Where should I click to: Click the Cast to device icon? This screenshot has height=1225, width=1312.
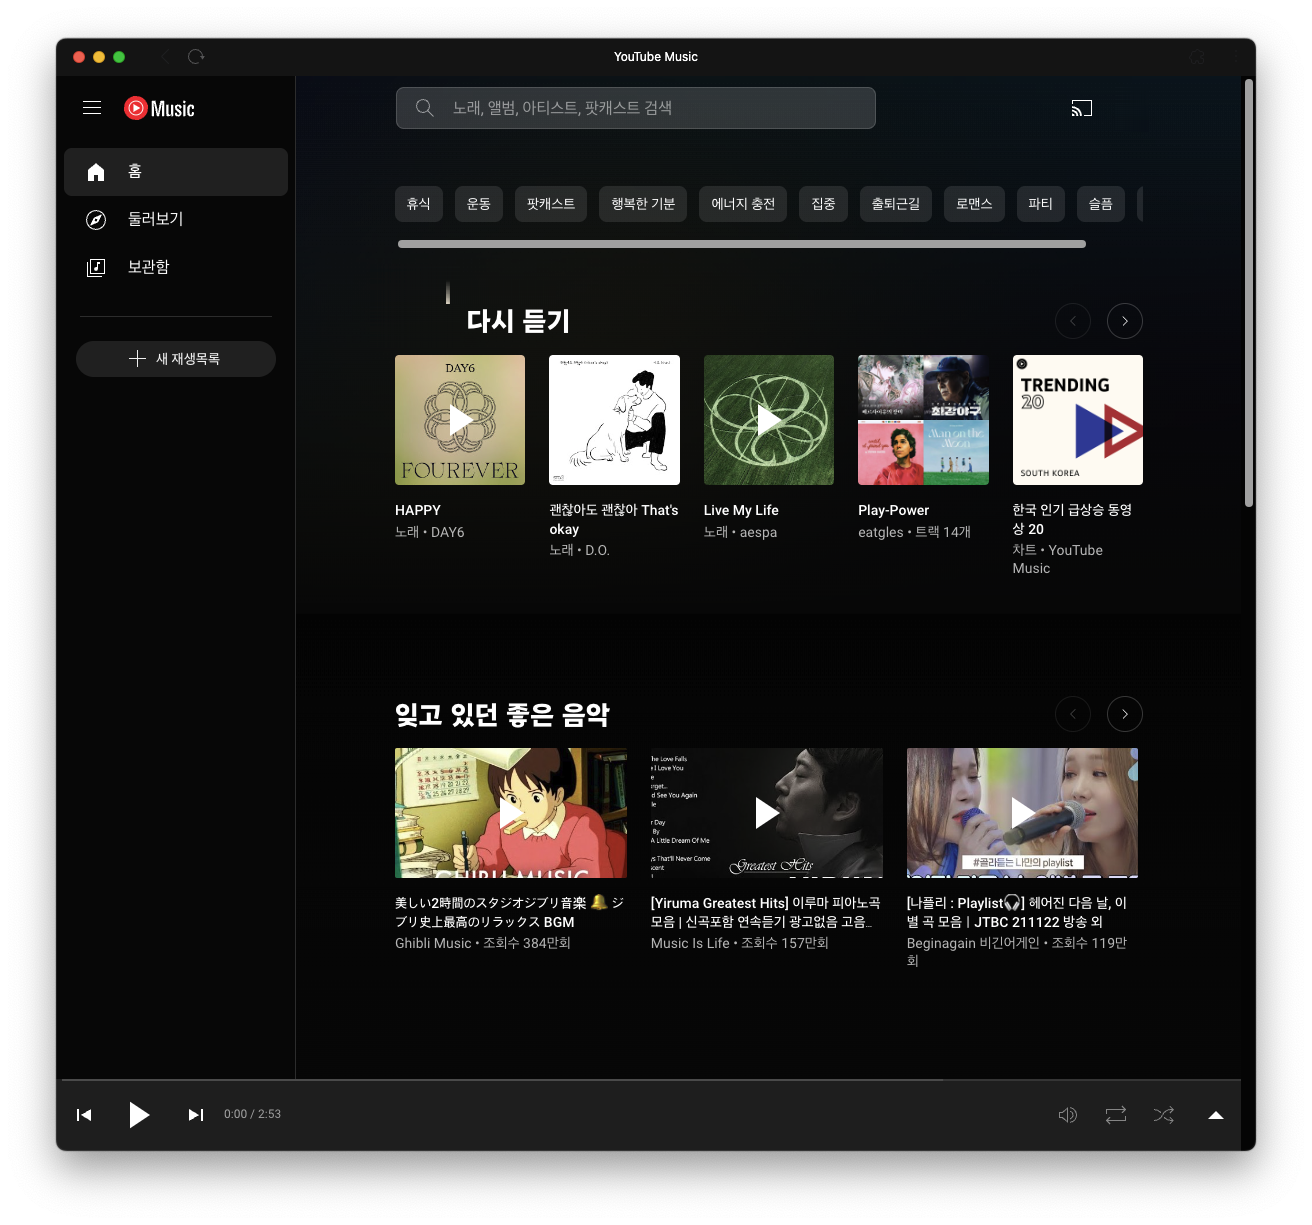[1082, 108]
